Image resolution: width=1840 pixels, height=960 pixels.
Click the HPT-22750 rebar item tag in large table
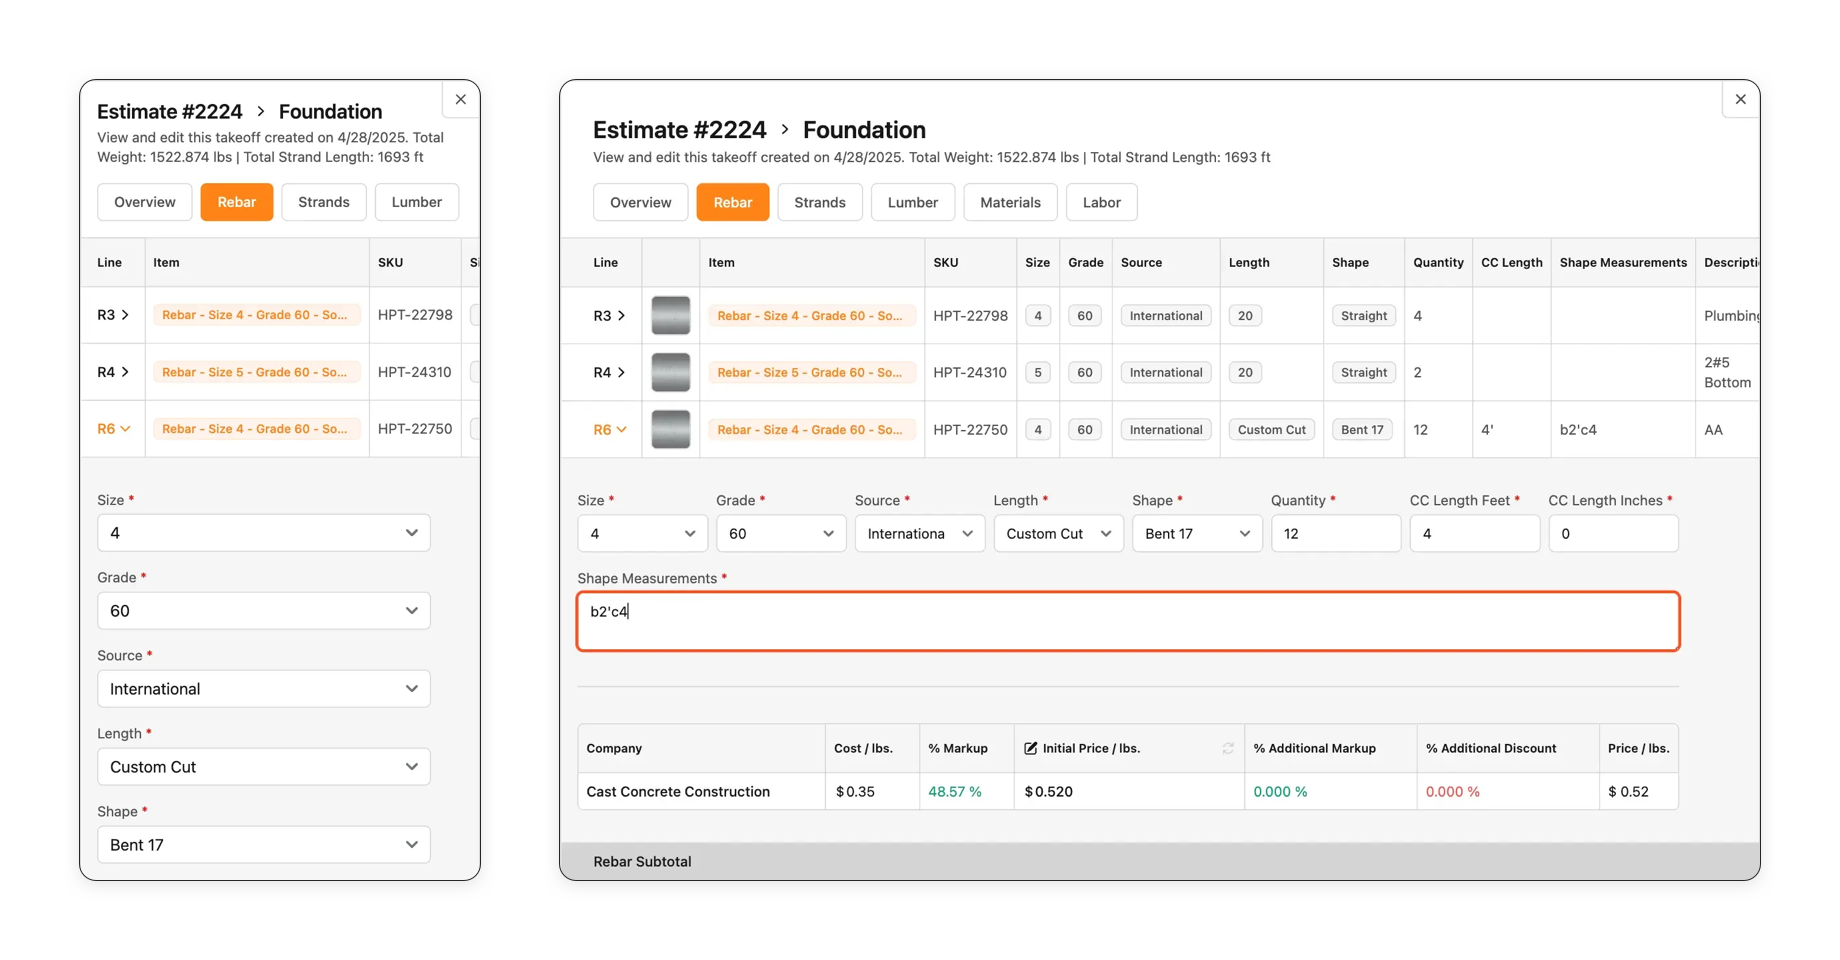coord(810,430)
